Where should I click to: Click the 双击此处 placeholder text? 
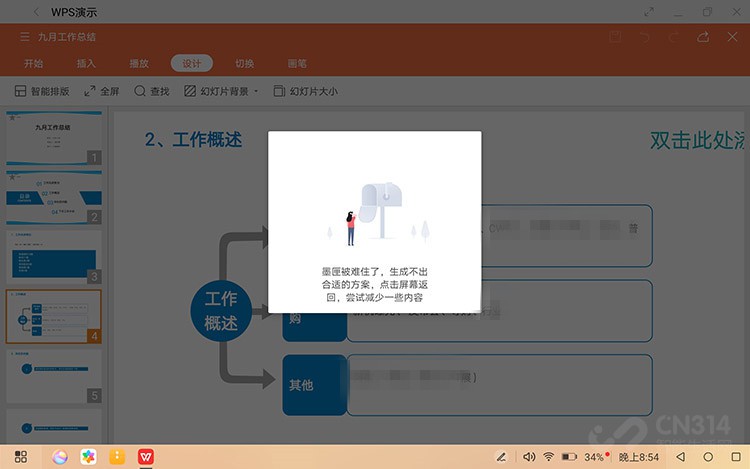[697, 141]
